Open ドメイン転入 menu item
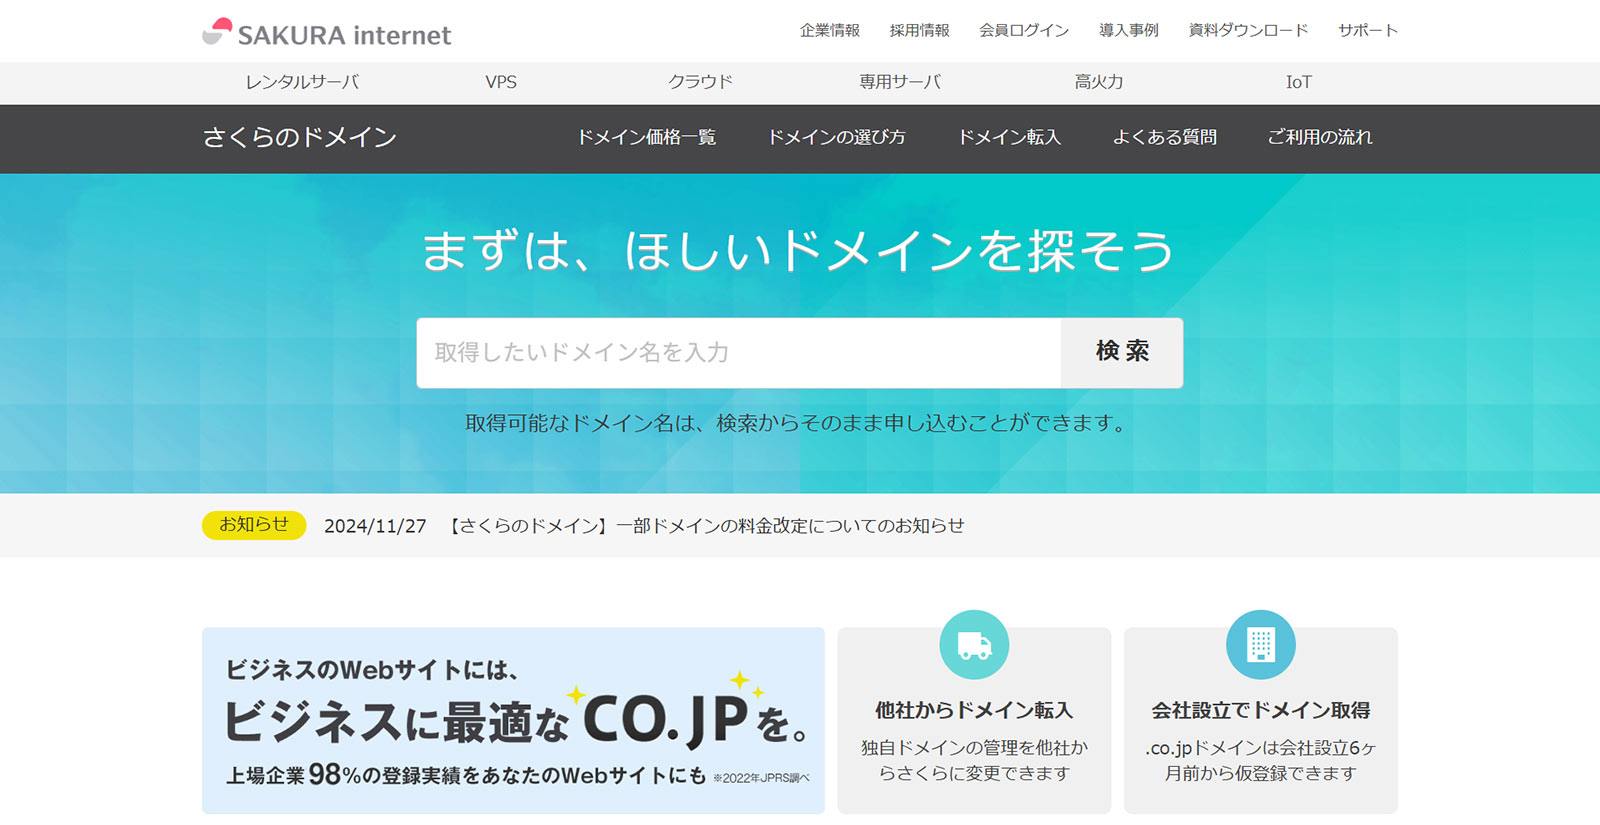The image size is (1600, 825). pyautogui.click(x=1009, y=137)
